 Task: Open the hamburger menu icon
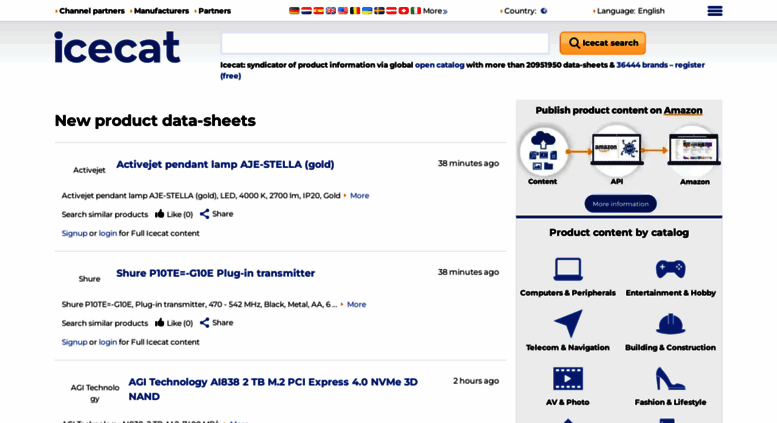(x=715, y=11)
